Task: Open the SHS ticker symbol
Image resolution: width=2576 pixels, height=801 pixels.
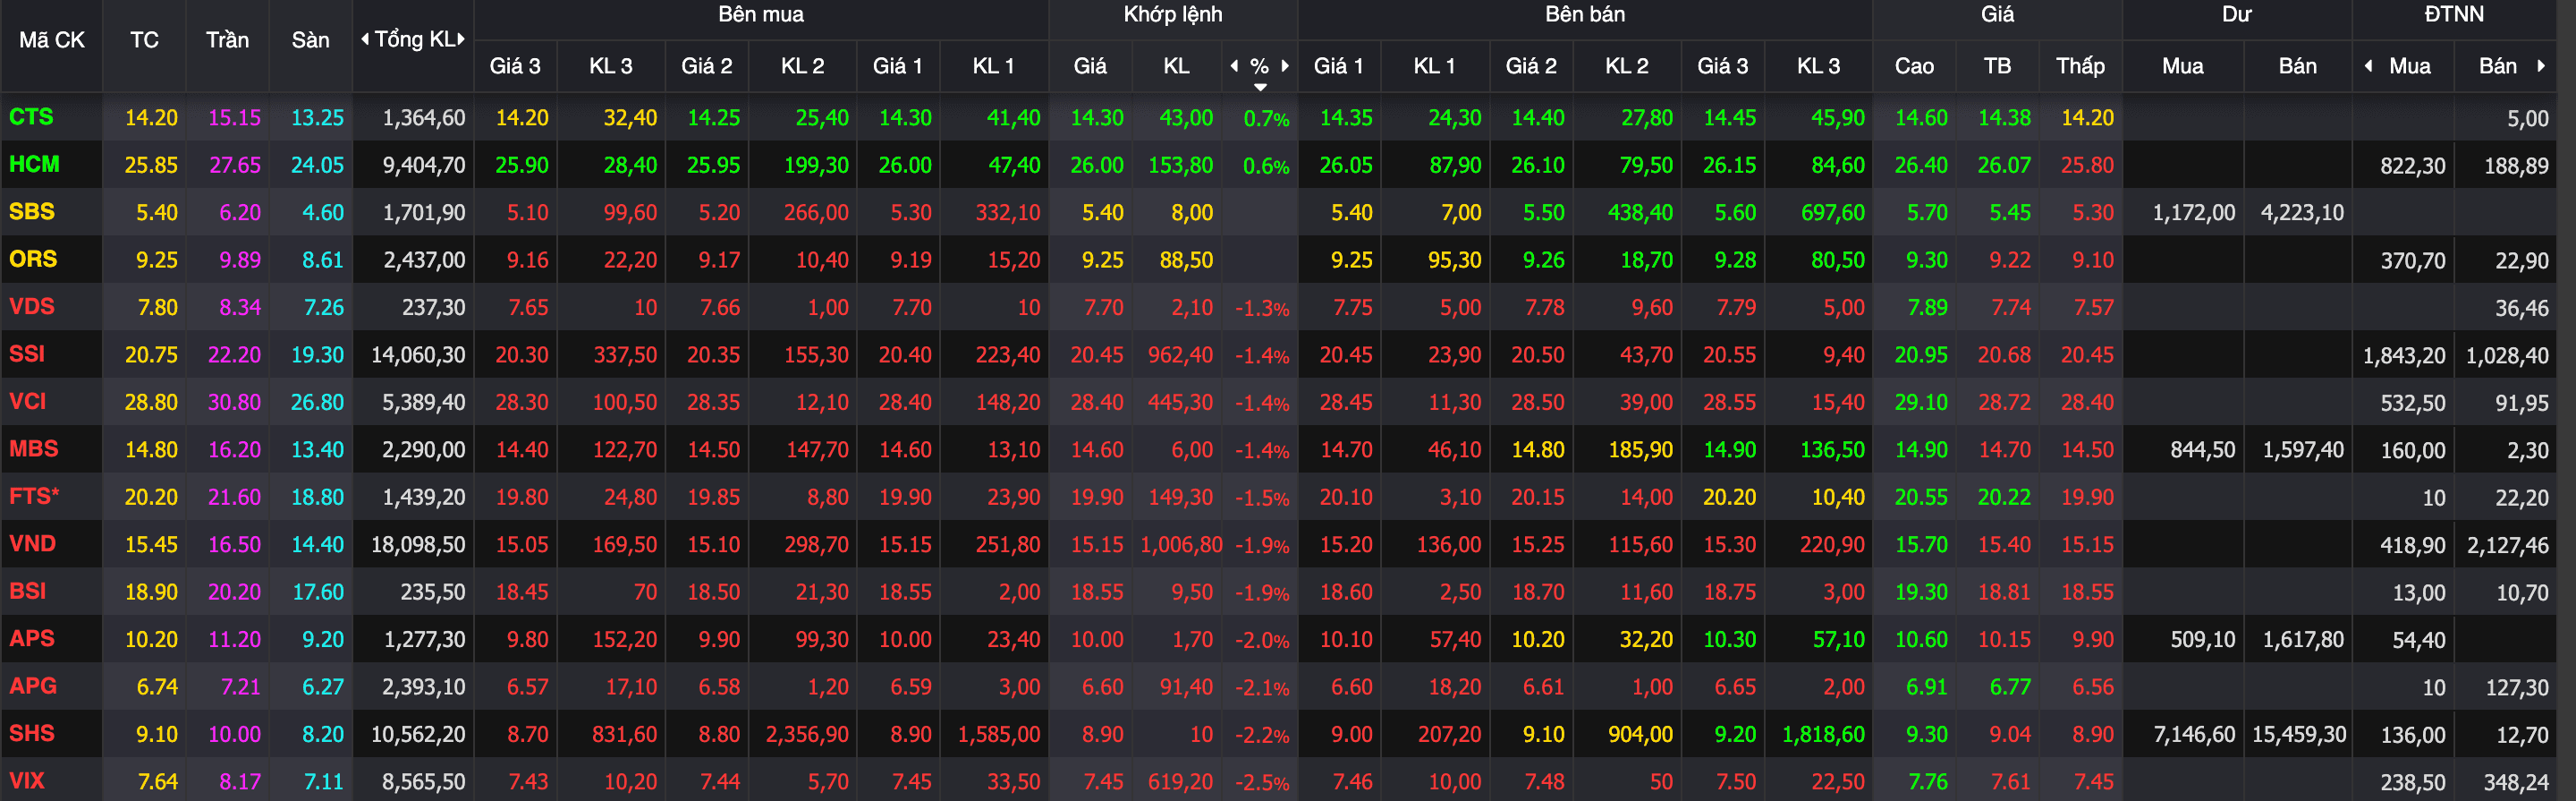Action: pos(32,733)
